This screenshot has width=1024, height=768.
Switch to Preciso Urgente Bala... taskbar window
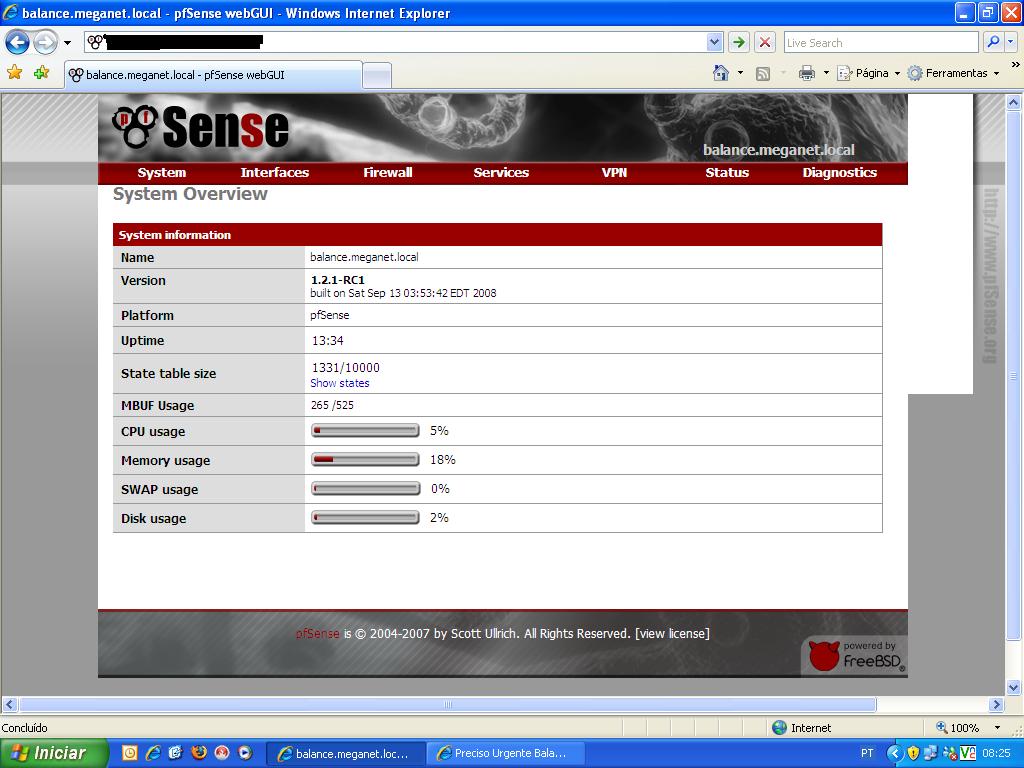(505, 754)
